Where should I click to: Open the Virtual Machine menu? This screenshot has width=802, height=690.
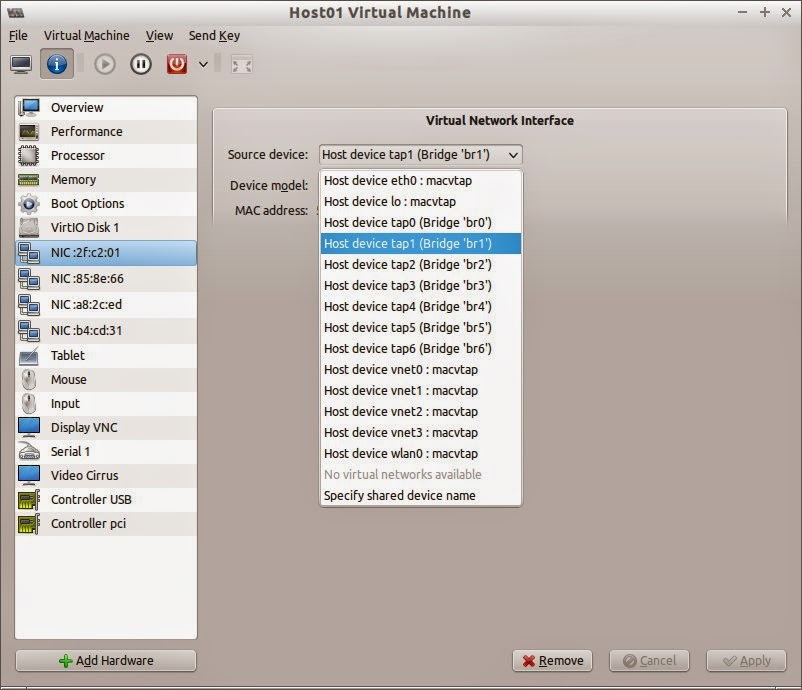(x=86, y=35)
